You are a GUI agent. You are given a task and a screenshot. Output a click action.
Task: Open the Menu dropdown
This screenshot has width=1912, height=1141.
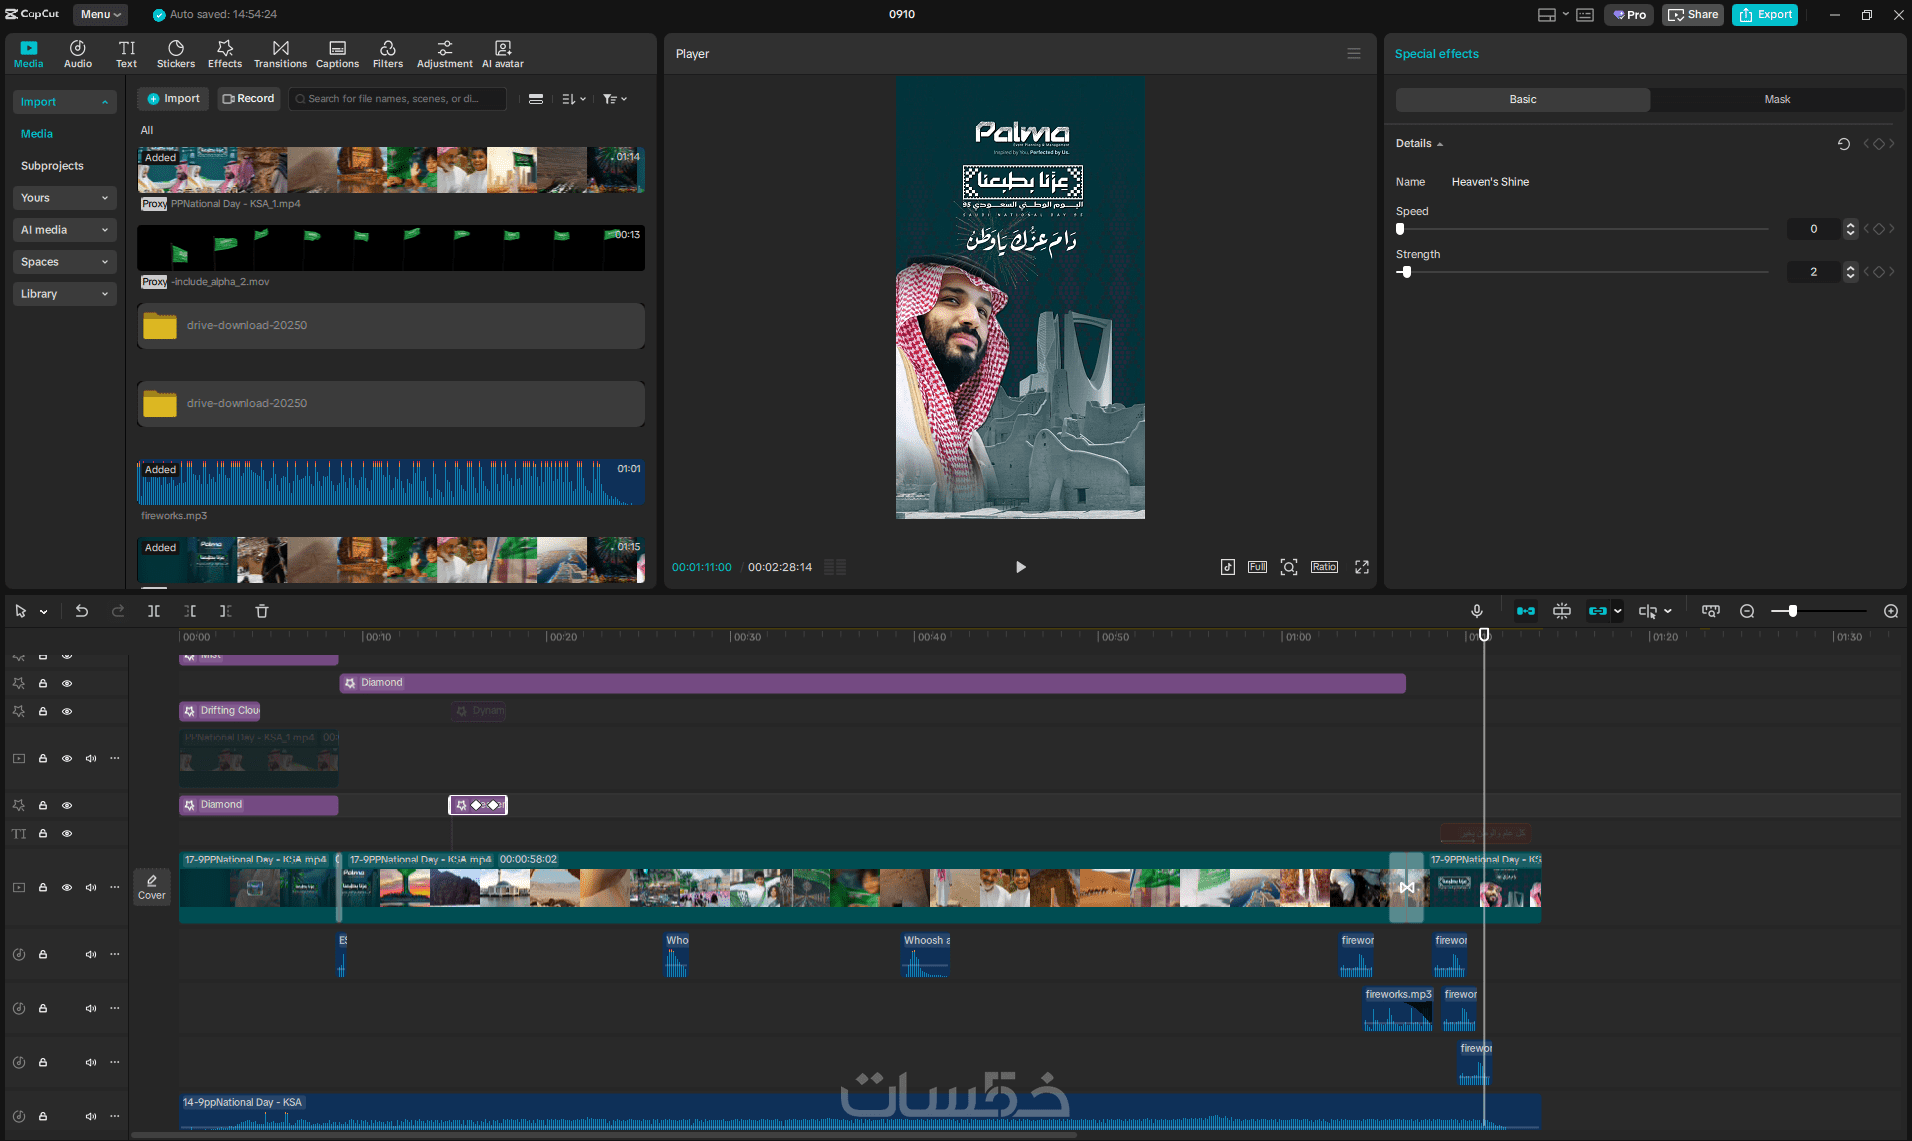pyautogui.click(x=100, y=15)
